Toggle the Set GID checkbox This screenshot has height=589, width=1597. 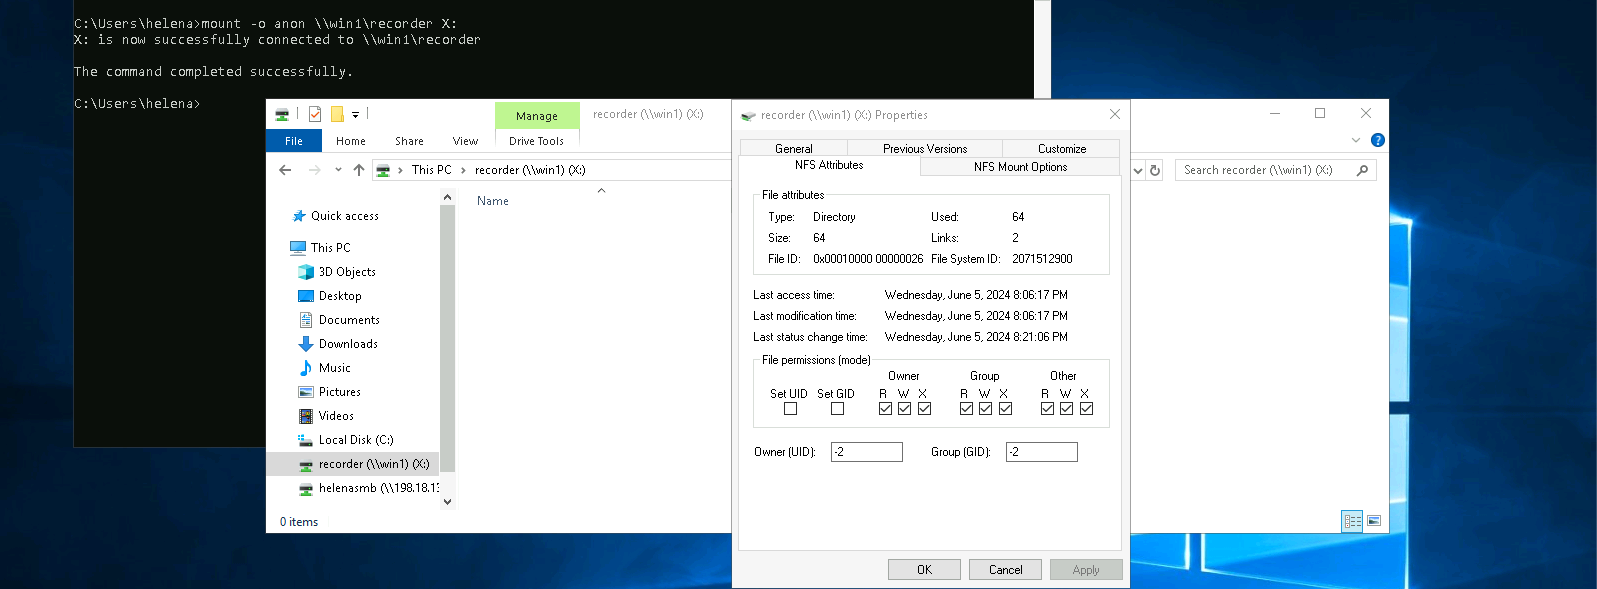[837, 409]
